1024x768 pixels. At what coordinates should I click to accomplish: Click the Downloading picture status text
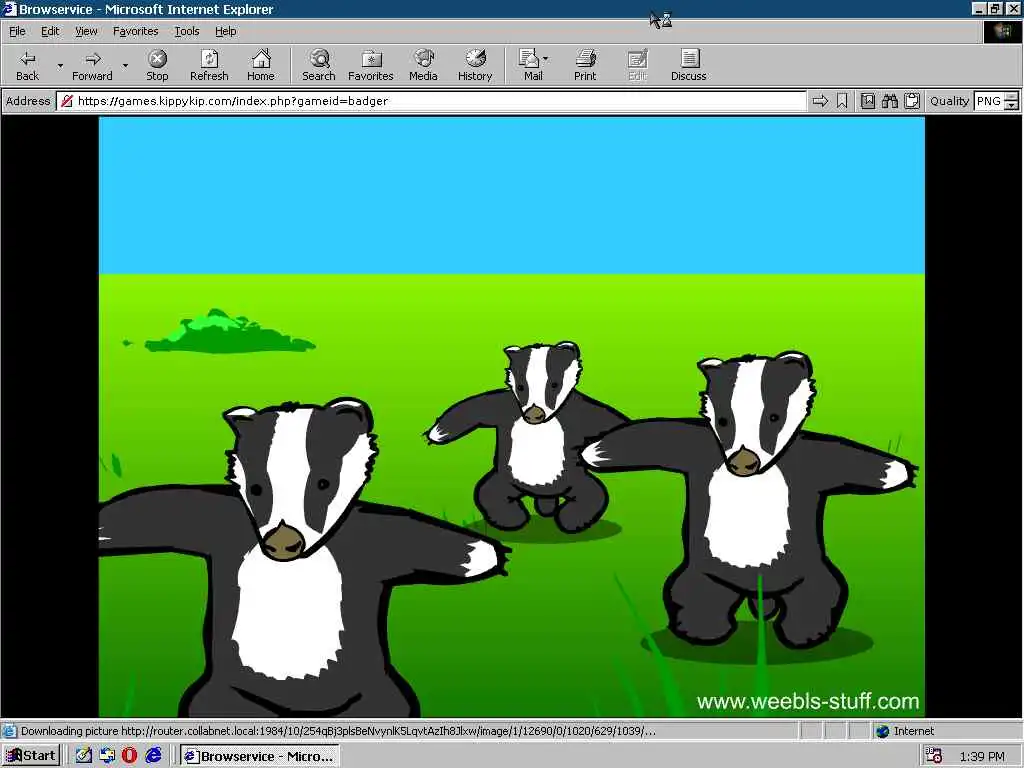point(338,731)
